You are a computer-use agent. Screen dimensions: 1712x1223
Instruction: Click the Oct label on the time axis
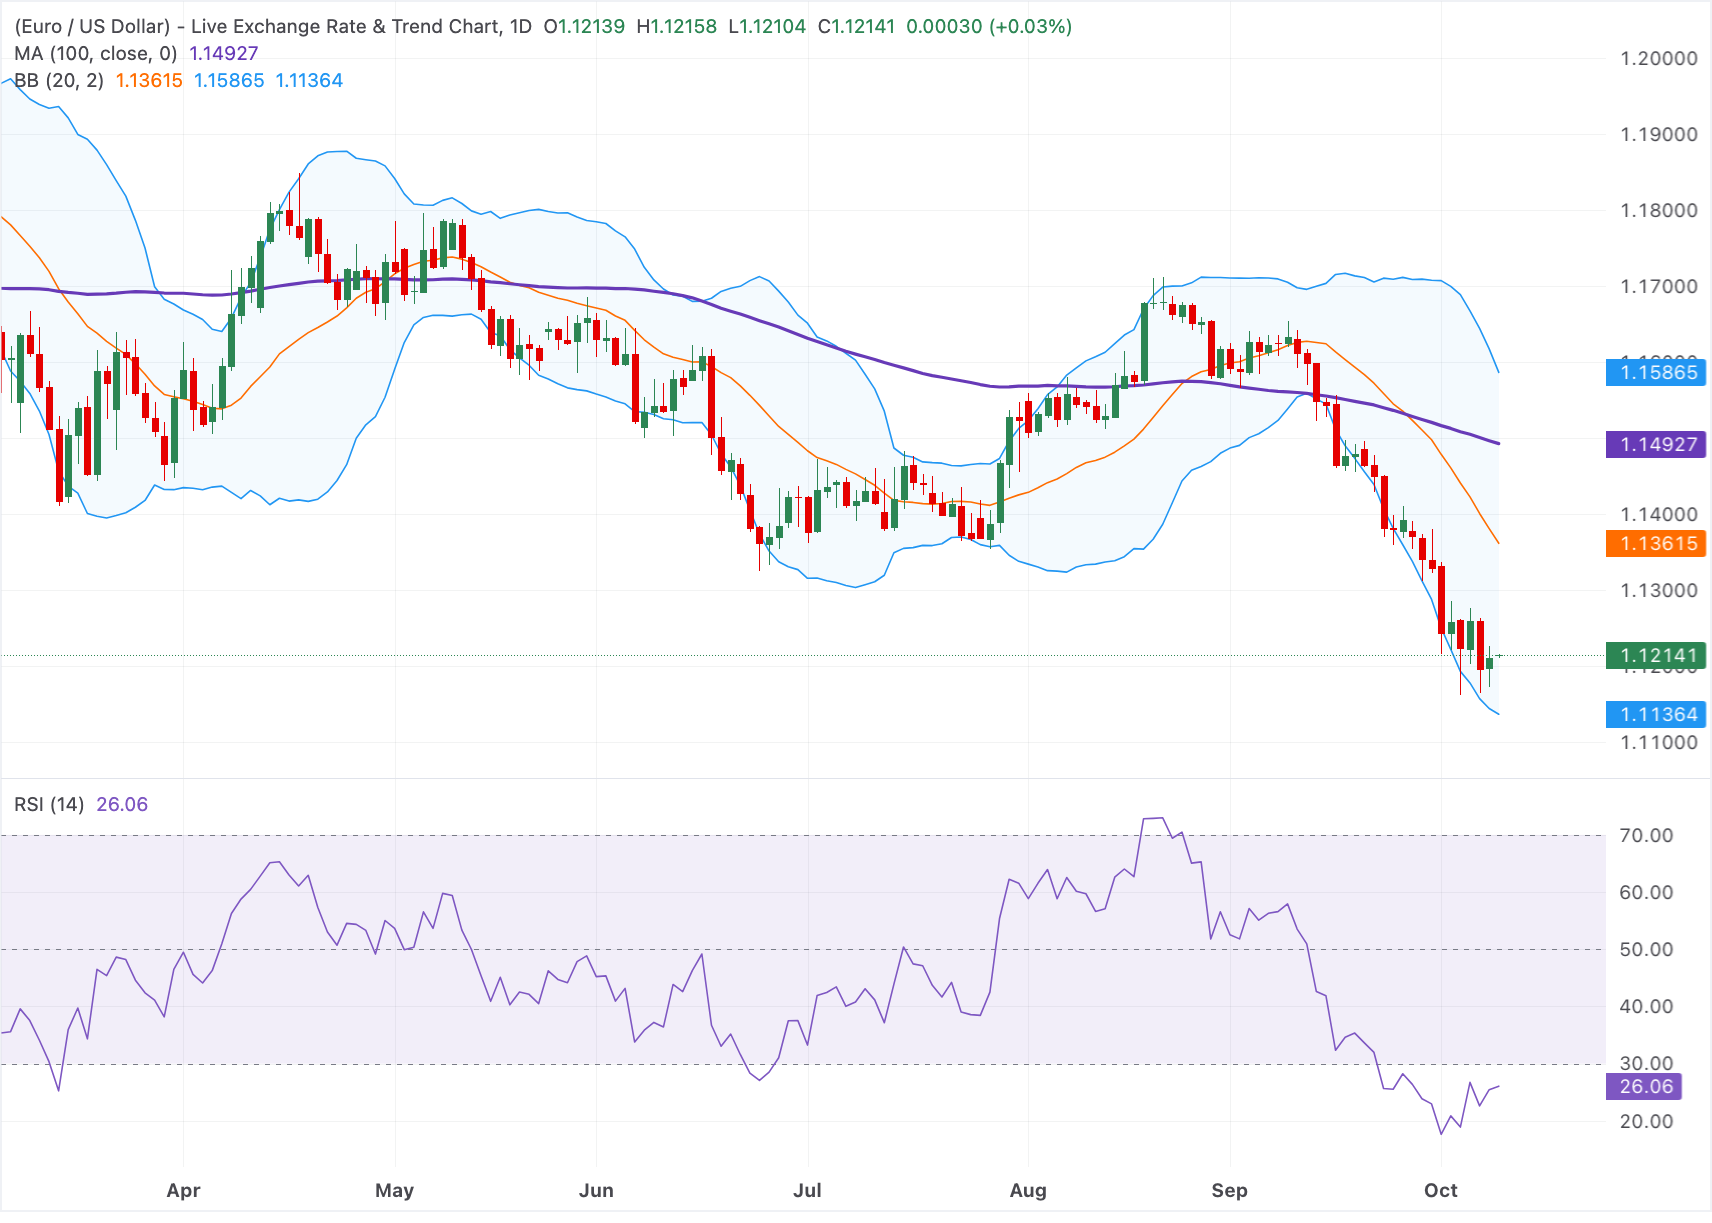pyautogui.click(x=1441, y=1190)
